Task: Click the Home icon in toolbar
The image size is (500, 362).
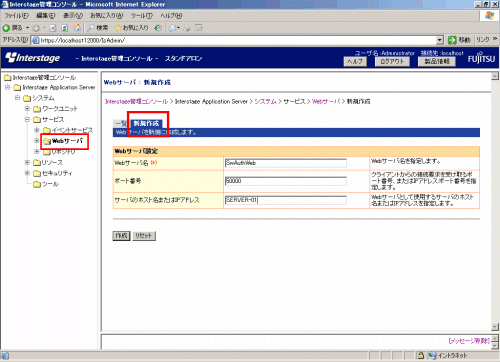Action: (x=77, y=28)
